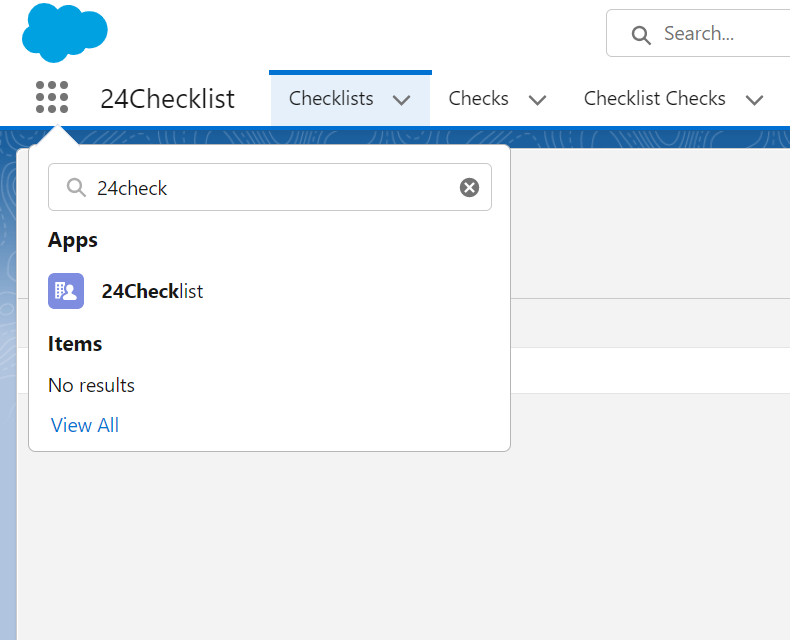Click into the '24check' search box
The height and width of the screenshot is (640, 790).
270,188
